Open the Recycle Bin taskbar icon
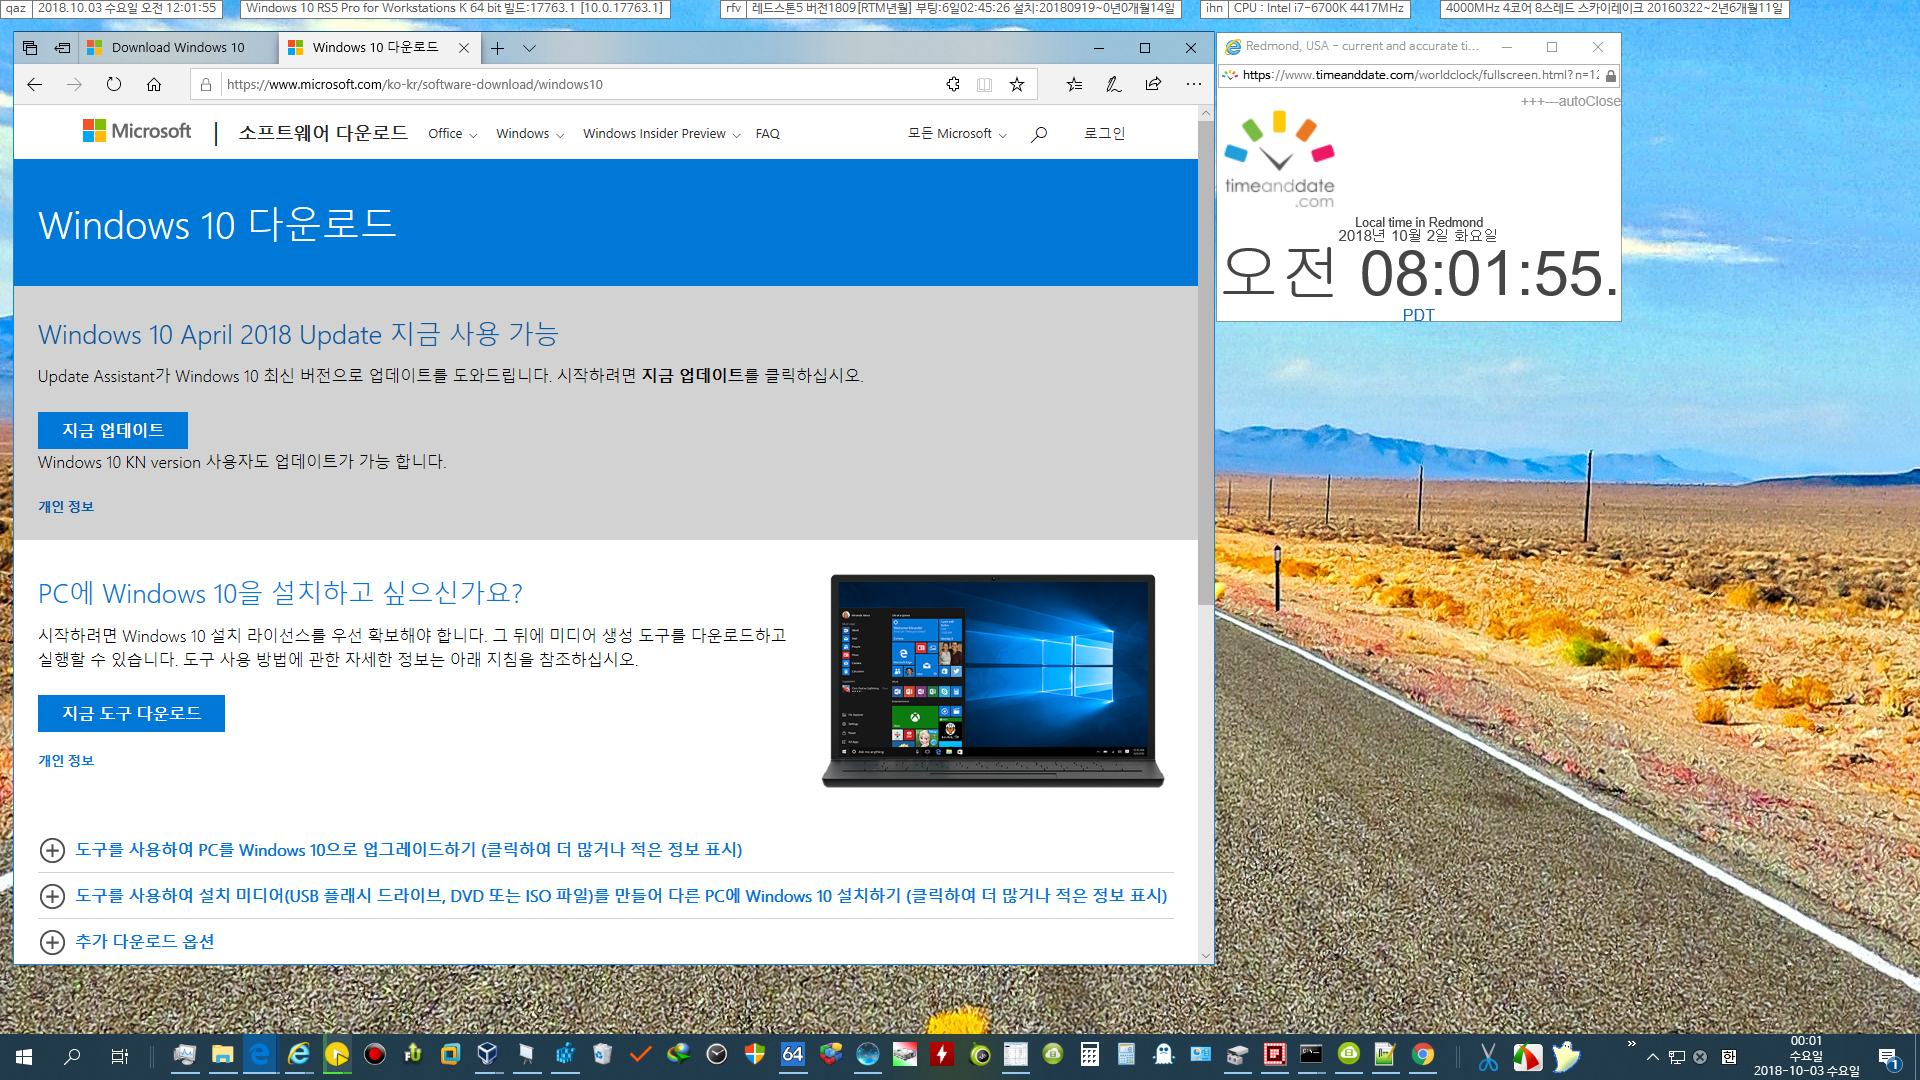 click(x=602, y=1055)
